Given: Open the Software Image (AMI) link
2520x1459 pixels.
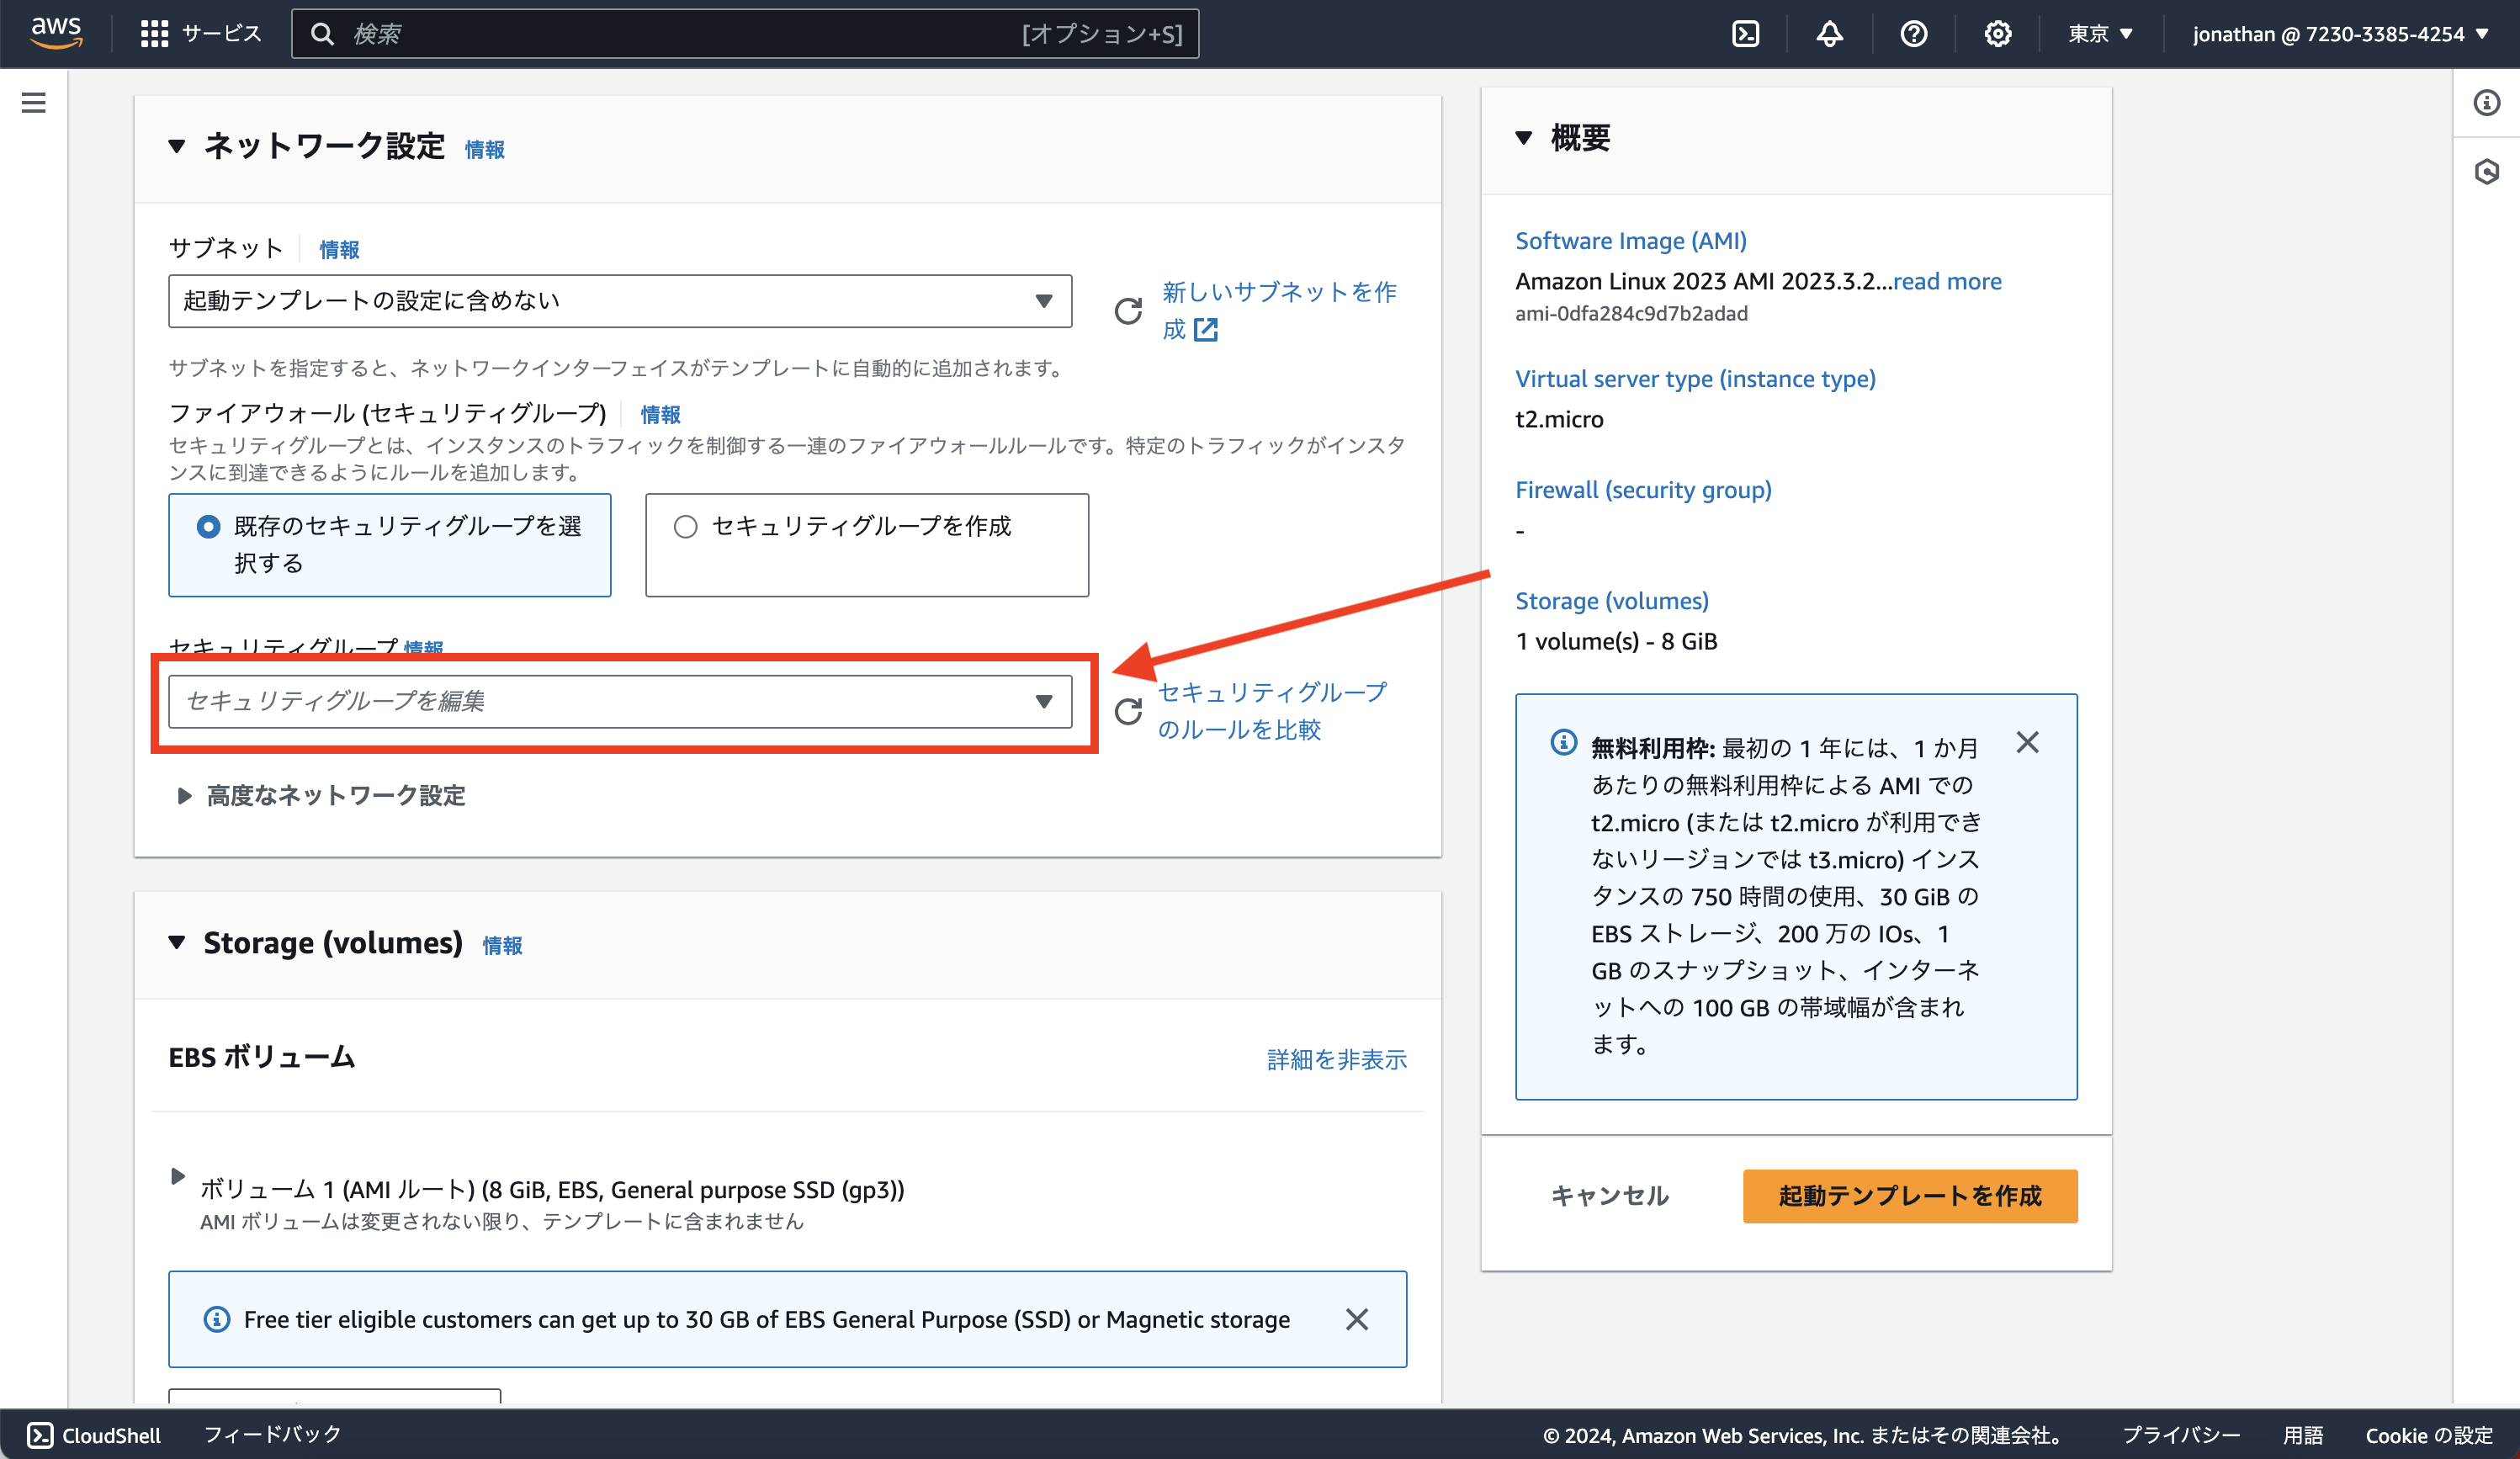Looking at the screenshot, I should (1629, 240).
